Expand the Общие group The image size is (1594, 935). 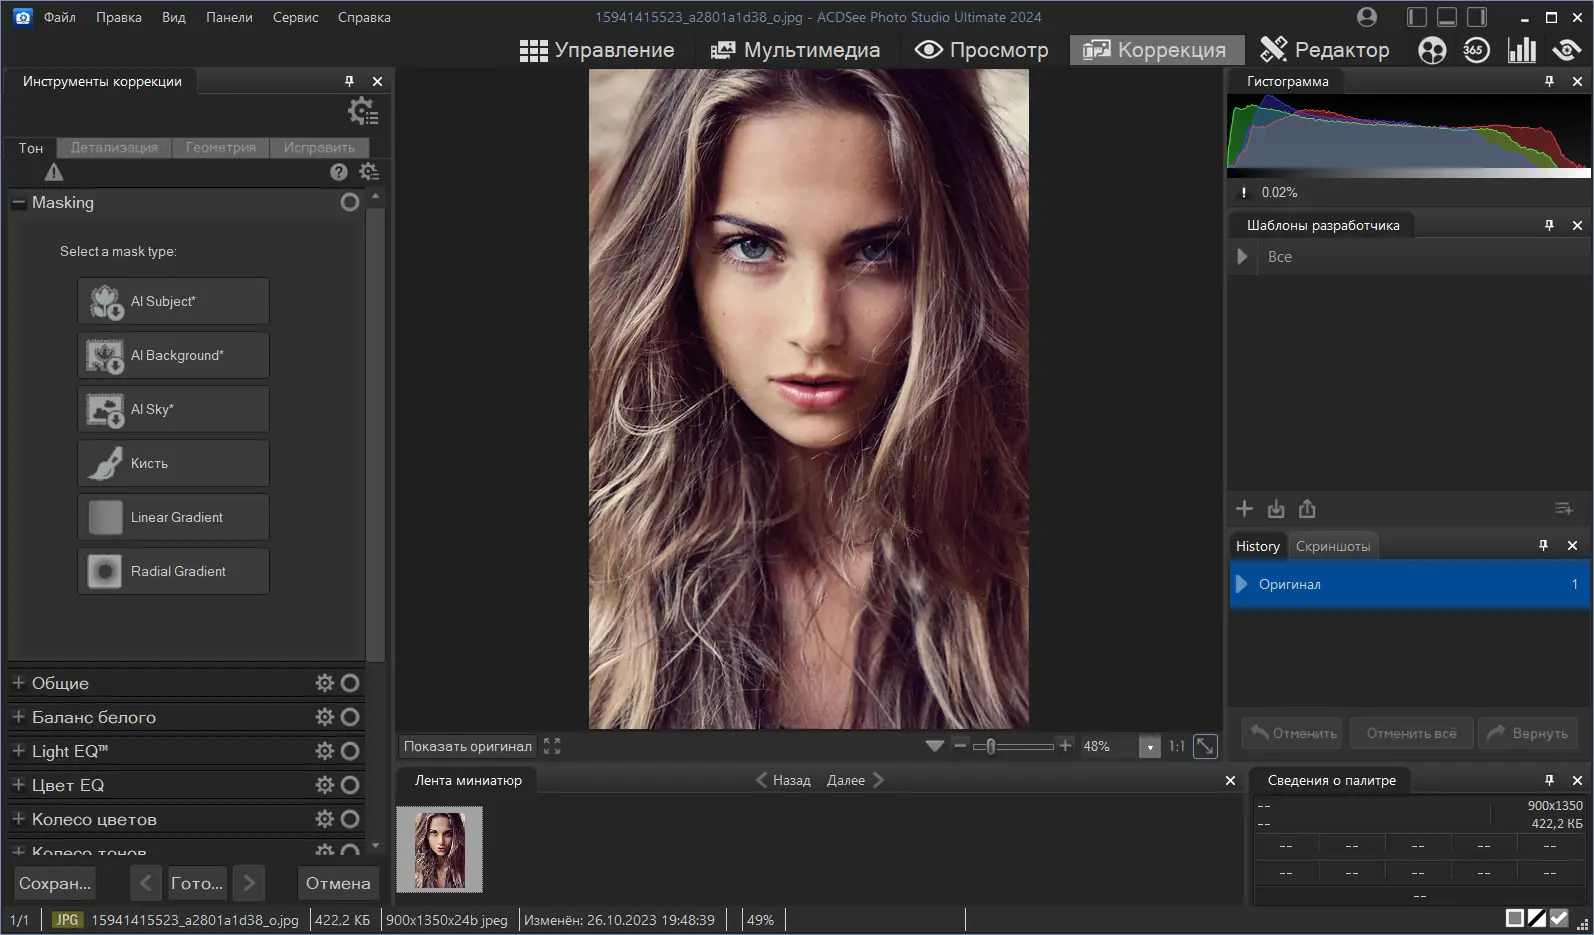click(x=18, y=683)
